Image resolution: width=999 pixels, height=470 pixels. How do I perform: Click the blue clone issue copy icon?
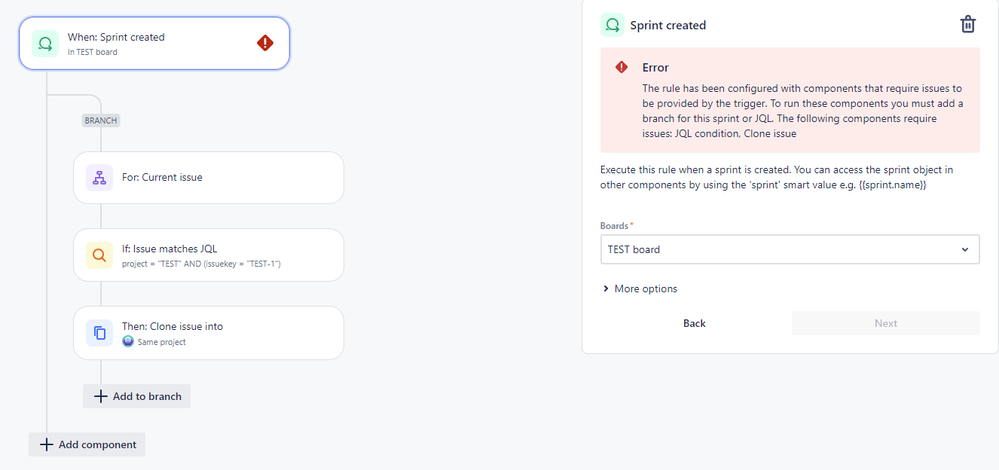[x=99, y=332]
